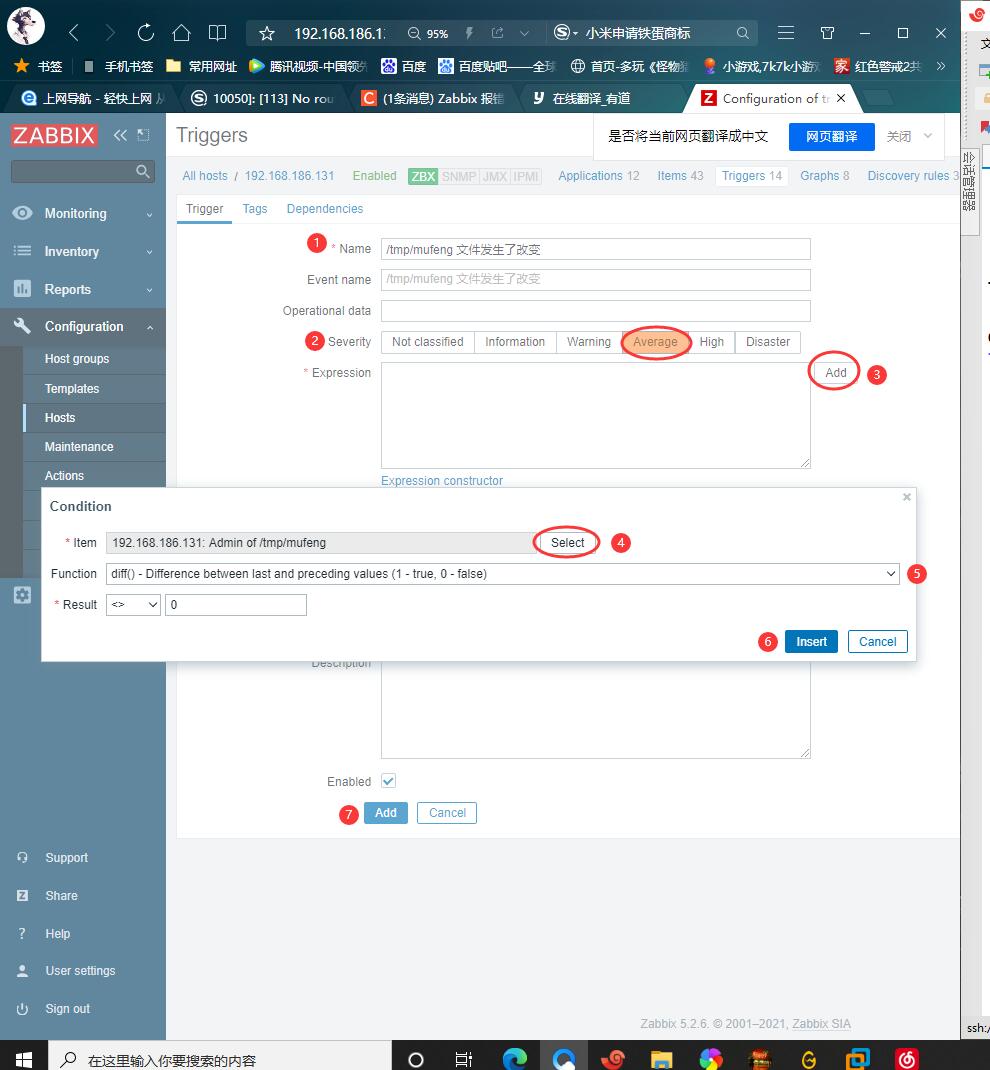This screenshot has width=990, height=1070.
Task: Set severity to Disaster
Action: [768, 342]
